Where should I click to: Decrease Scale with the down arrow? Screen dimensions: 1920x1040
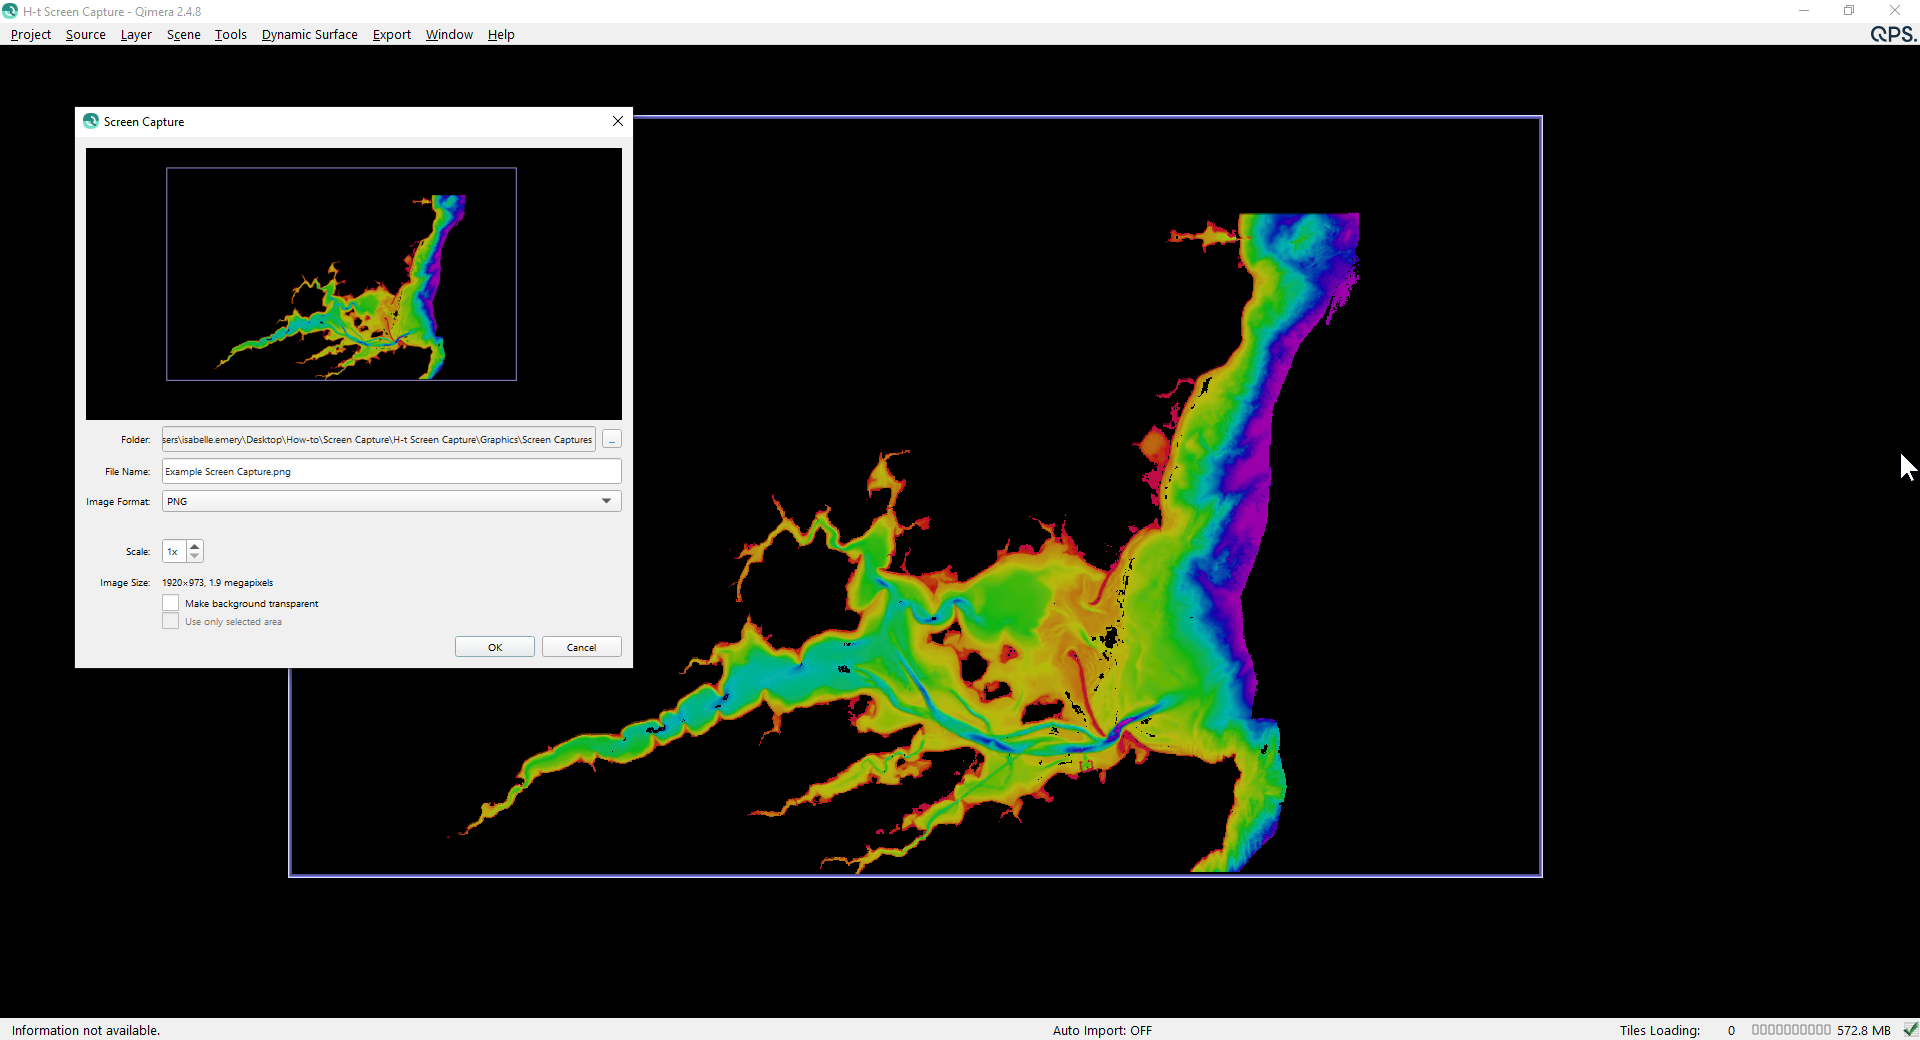(195, 556)
